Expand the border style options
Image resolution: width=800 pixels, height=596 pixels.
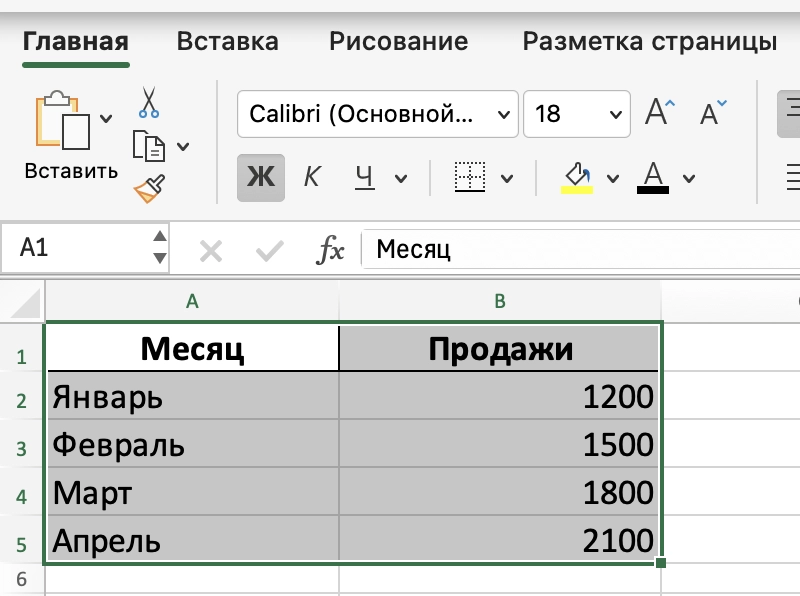pos(505,177)
